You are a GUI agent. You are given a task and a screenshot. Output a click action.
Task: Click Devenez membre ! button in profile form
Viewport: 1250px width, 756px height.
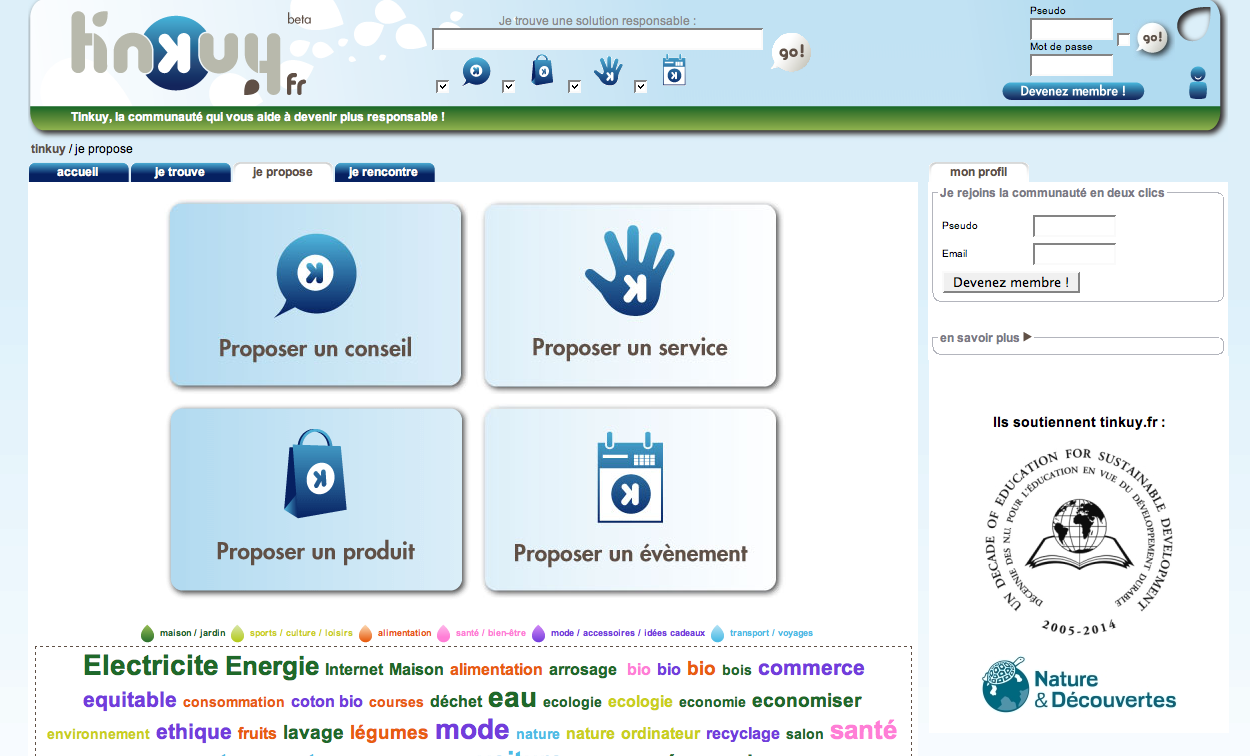1011,282
